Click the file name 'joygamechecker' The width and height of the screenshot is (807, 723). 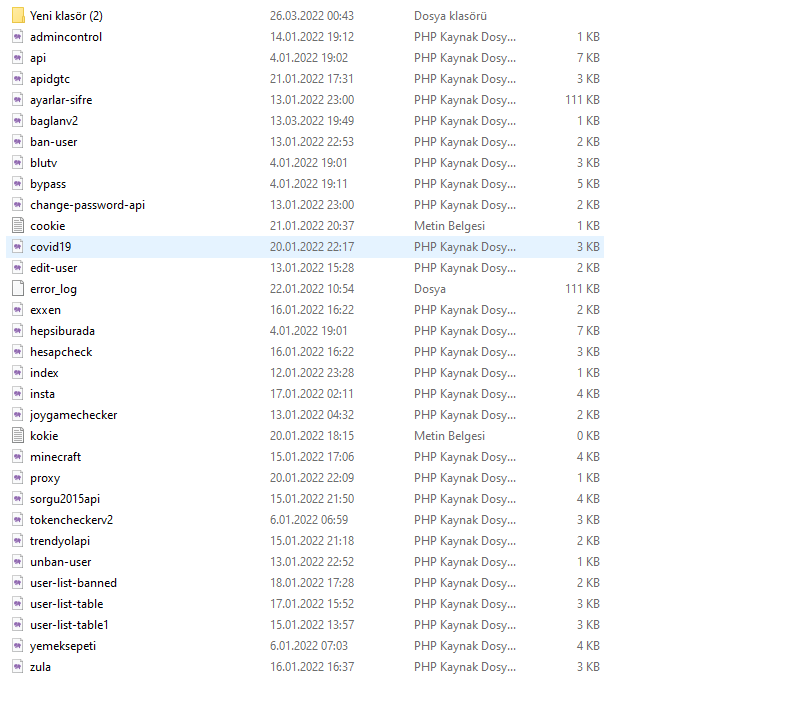click(74, 415)
